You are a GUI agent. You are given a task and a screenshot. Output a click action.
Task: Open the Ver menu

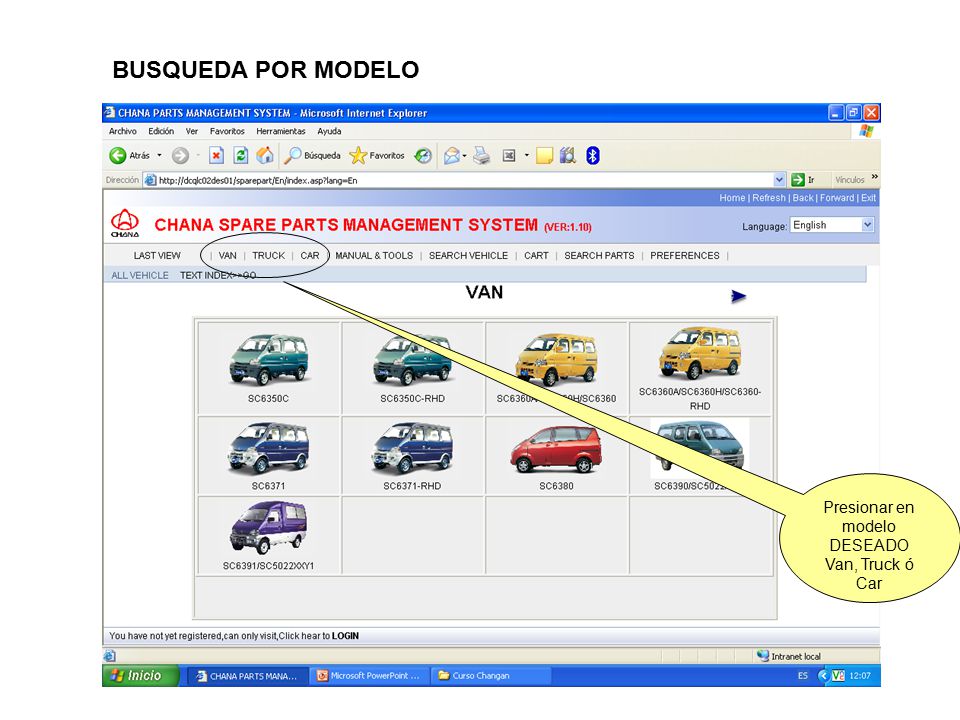[192, 131]
